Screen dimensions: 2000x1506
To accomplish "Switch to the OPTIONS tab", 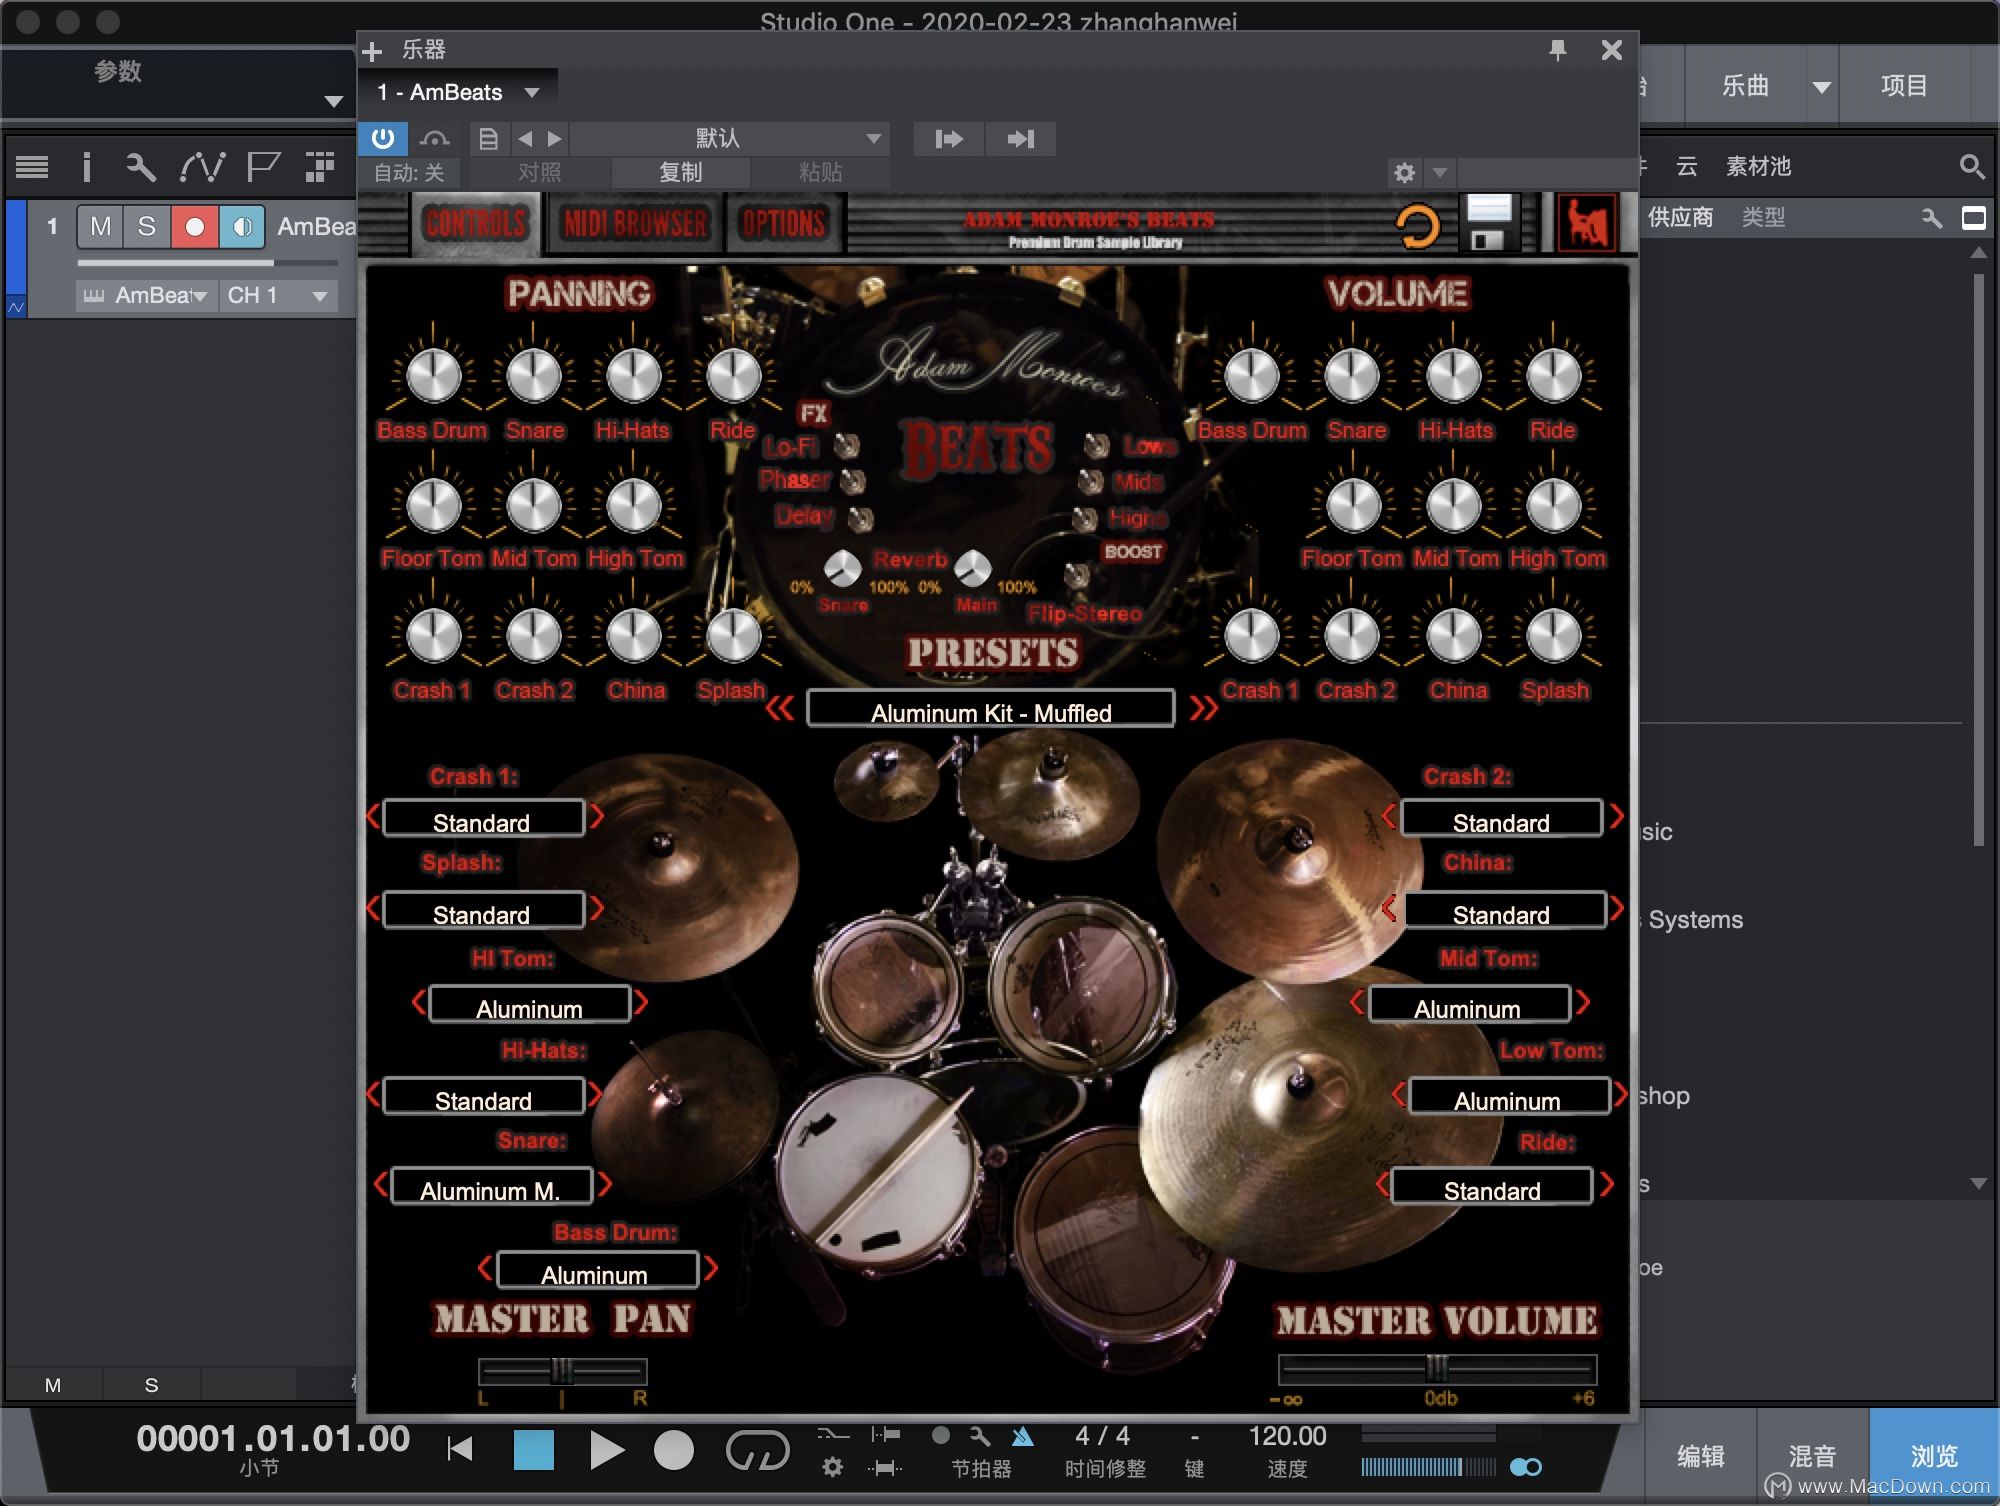I will click(x=784, y=224).
